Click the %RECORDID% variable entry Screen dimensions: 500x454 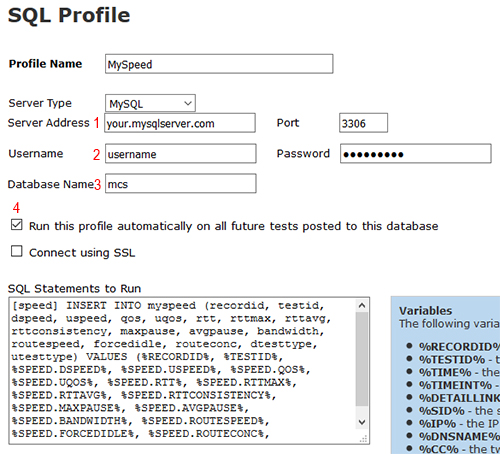pyautogui.click(x=459, y=347)
